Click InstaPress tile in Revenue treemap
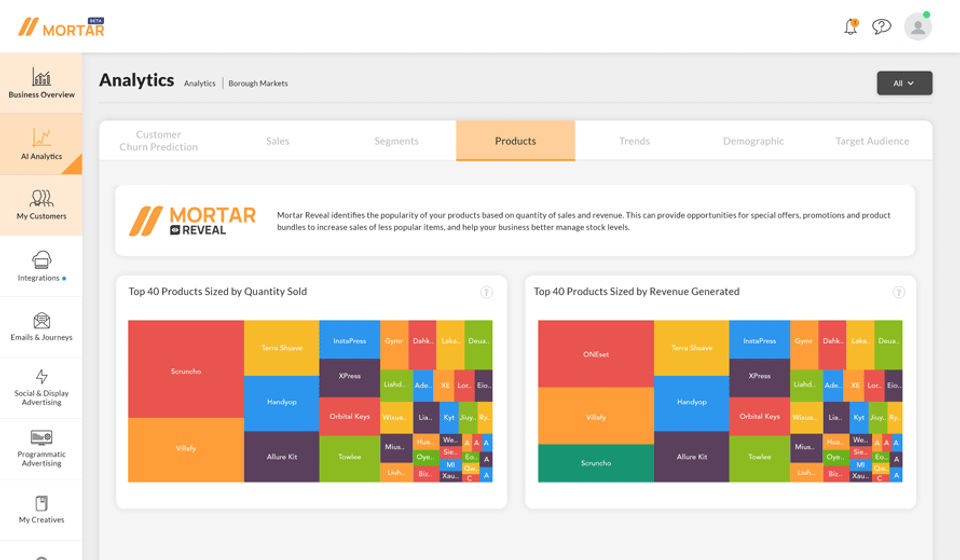Image resolution: width=960 pixels, height=560 pixels. pos(760,339)
